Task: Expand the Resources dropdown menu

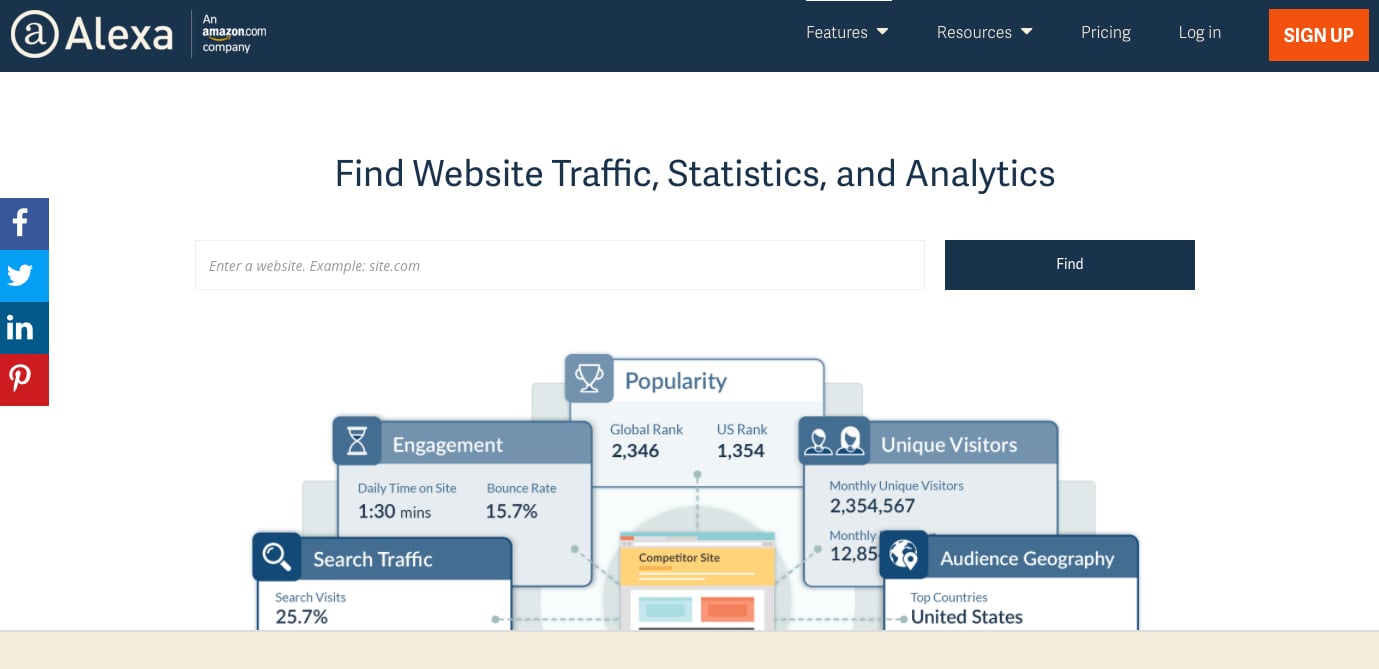Action: point(985,32)
